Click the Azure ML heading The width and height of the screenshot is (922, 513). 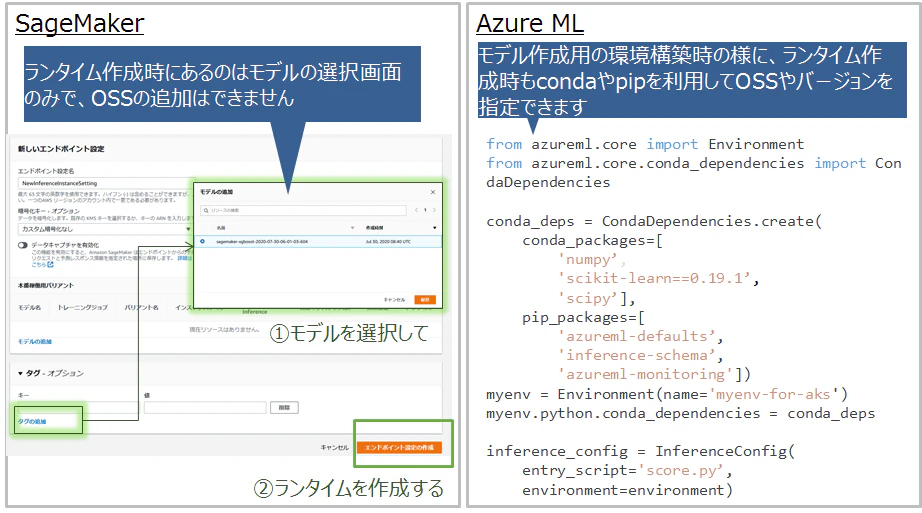pos(530,24)
